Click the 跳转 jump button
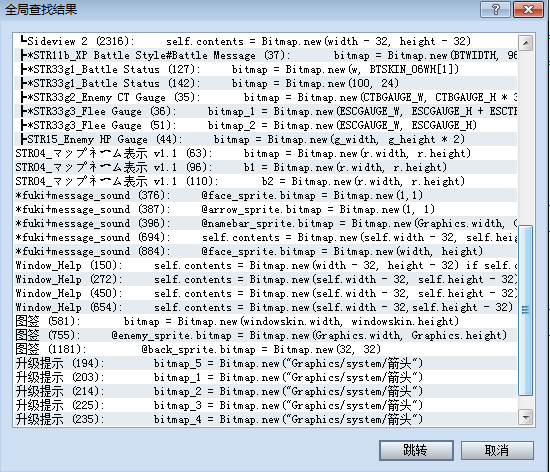The width and height of the screenshot is (550, 472). 416,450
